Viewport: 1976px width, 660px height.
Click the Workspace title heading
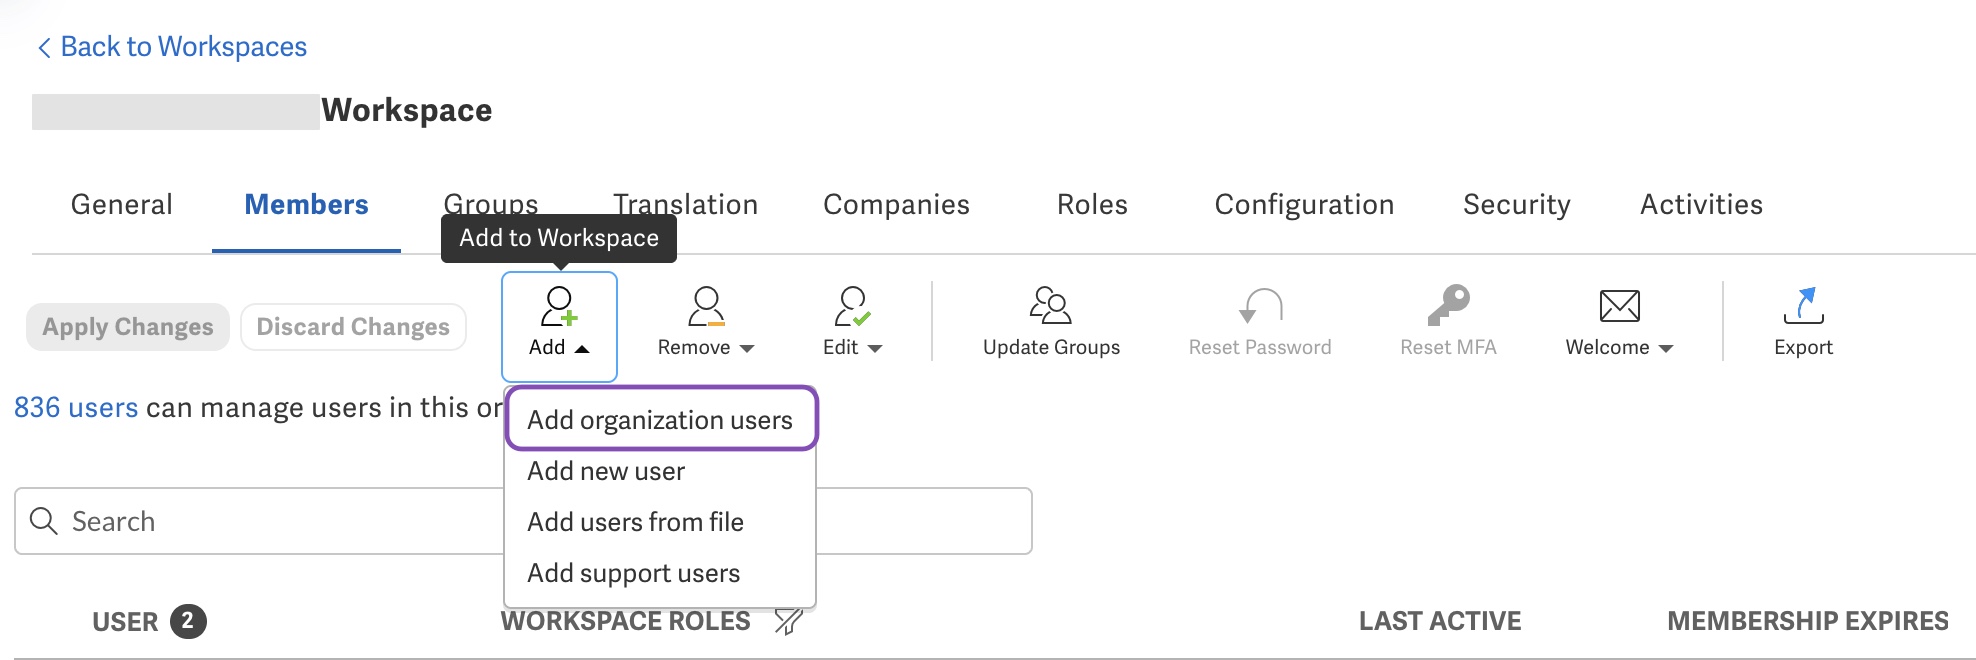pos(406,110)
